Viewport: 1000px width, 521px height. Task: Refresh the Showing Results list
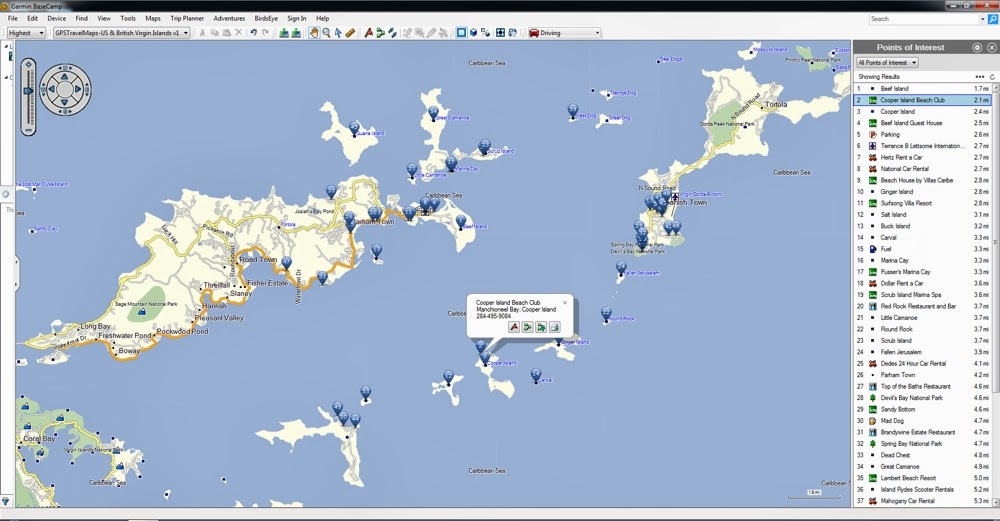pos(992,77)
